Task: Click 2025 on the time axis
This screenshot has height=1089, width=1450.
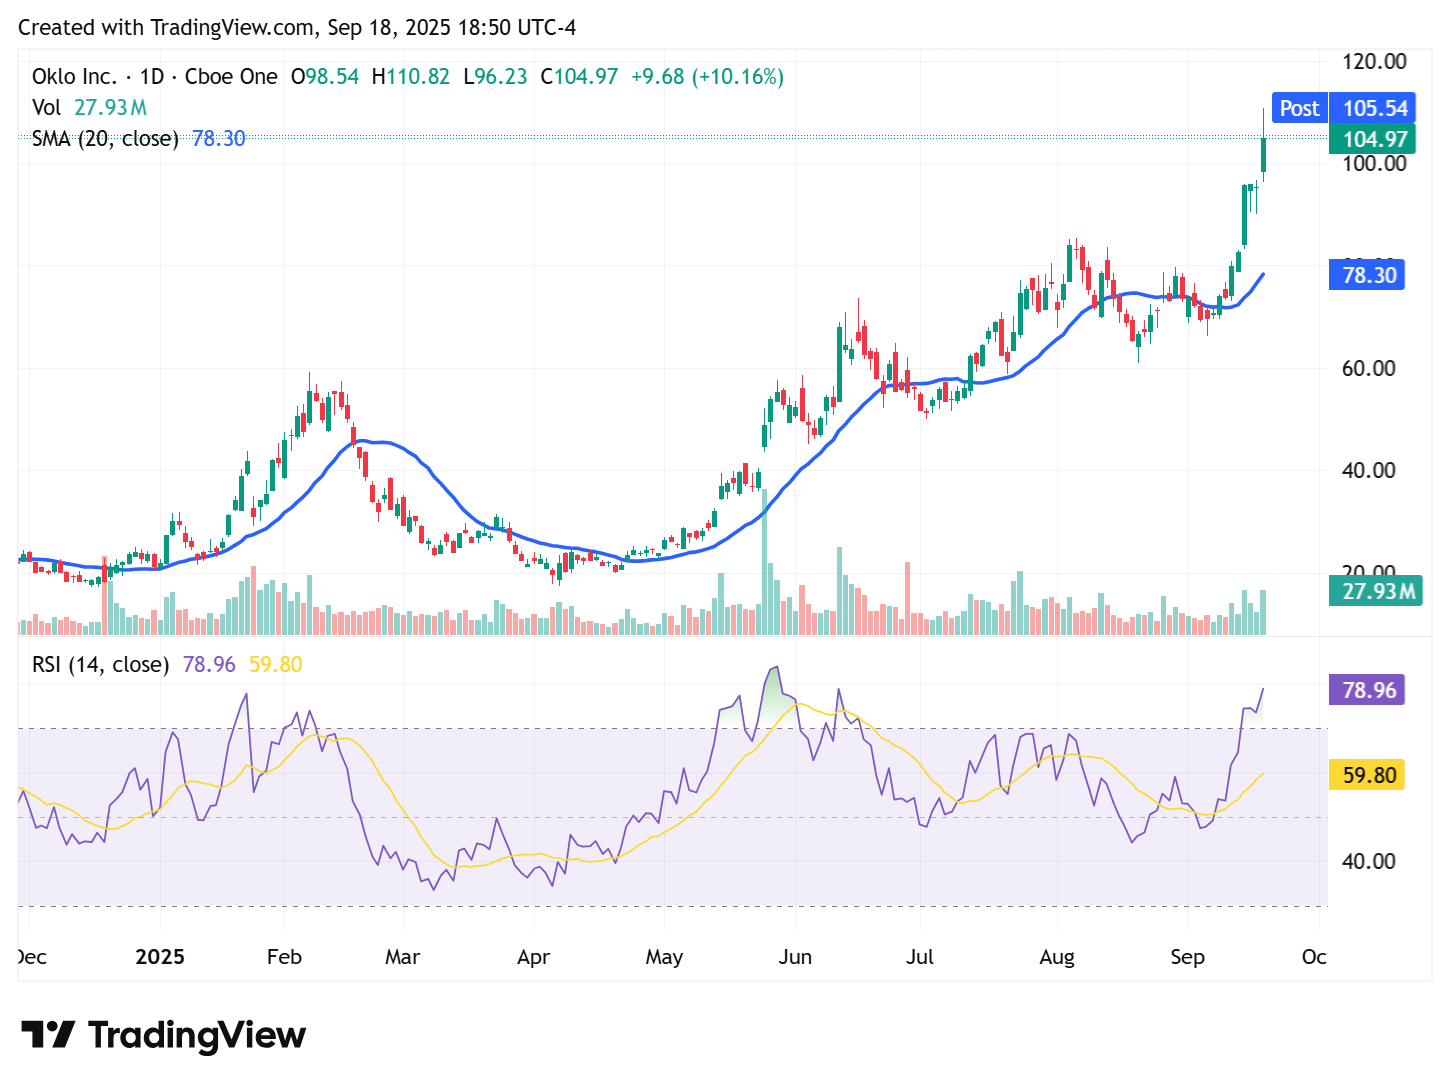Action: (x=160, y=957)
